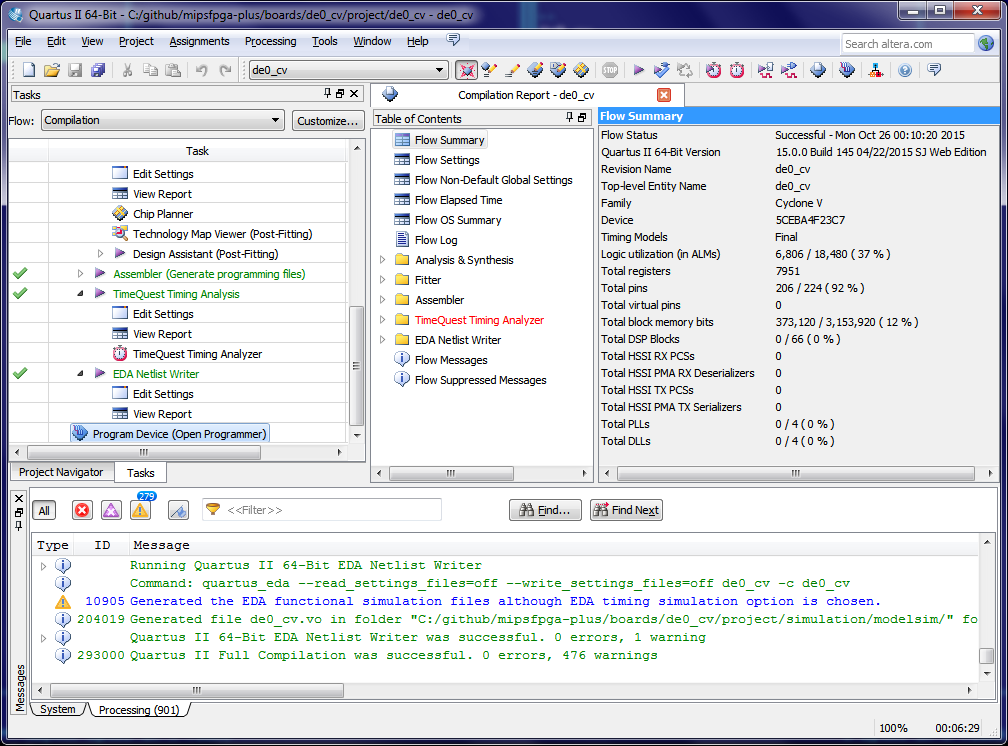Click the Stop Processing icon

pyautogui.click(x=610, y=70)
